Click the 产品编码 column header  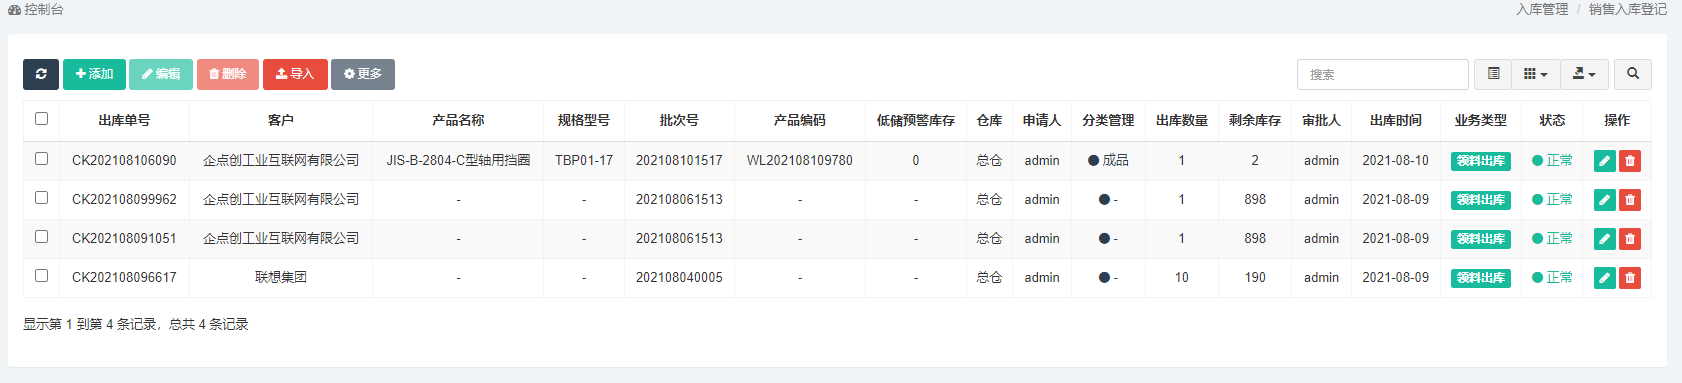[800, 120]
